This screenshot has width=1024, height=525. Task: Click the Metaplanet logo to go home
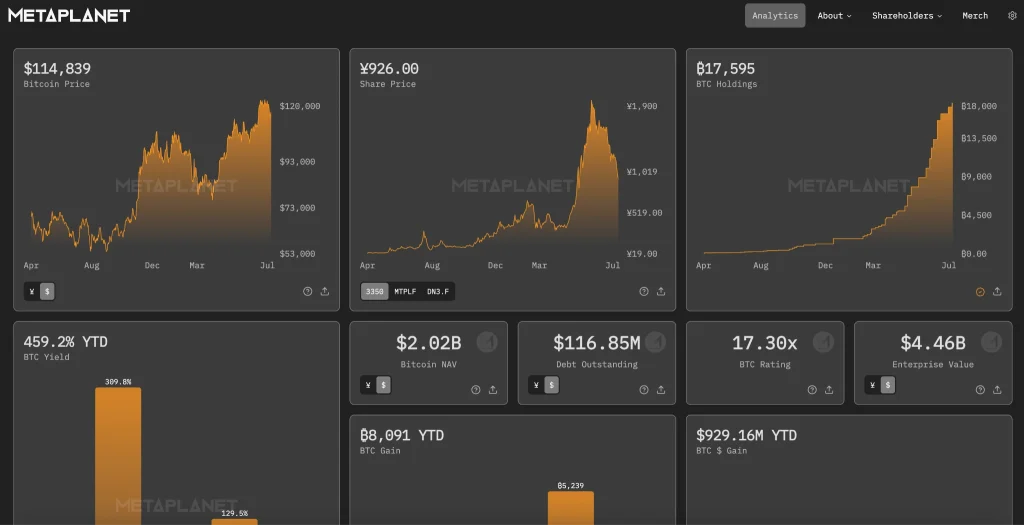tap(69, 16)
